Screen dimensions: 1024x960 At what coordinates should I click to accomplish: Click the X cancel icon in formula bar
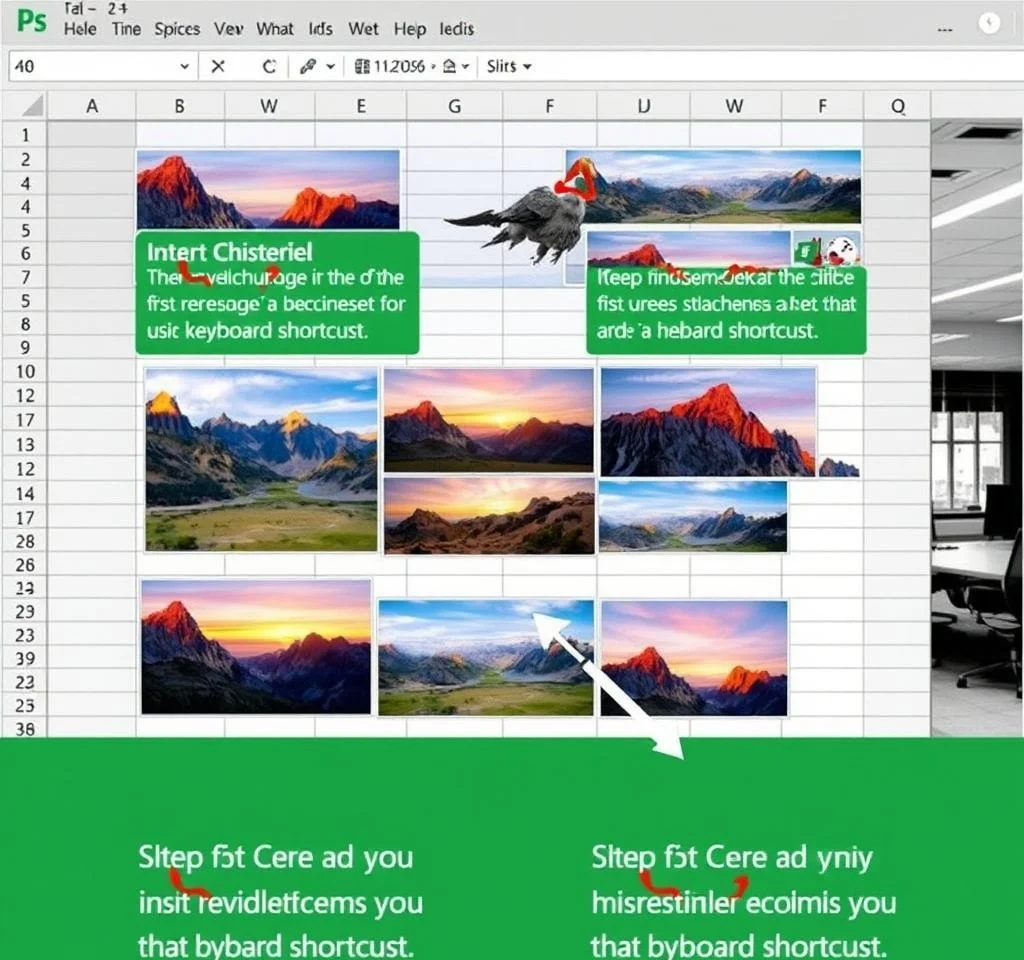point(217,67)
